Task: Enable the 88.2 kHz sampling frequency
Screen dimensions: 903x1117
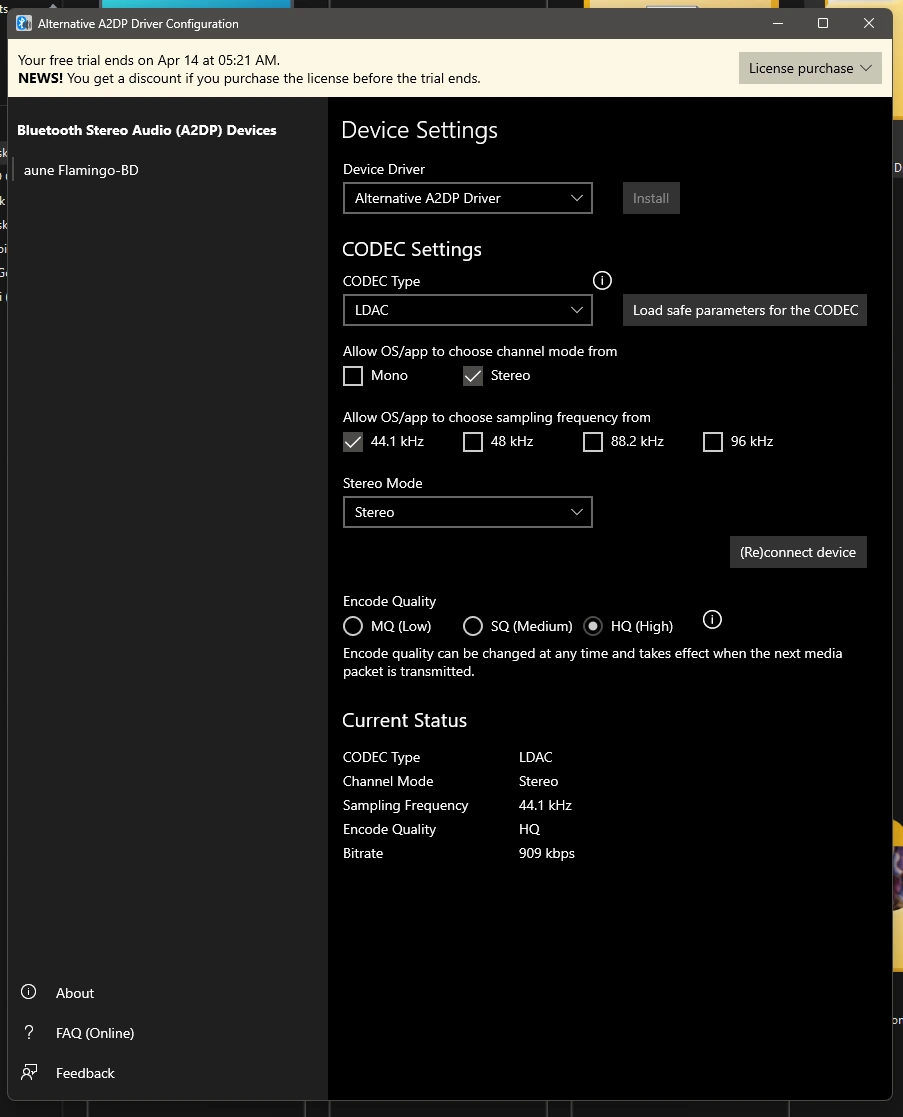Action: (x=593, y=442)
